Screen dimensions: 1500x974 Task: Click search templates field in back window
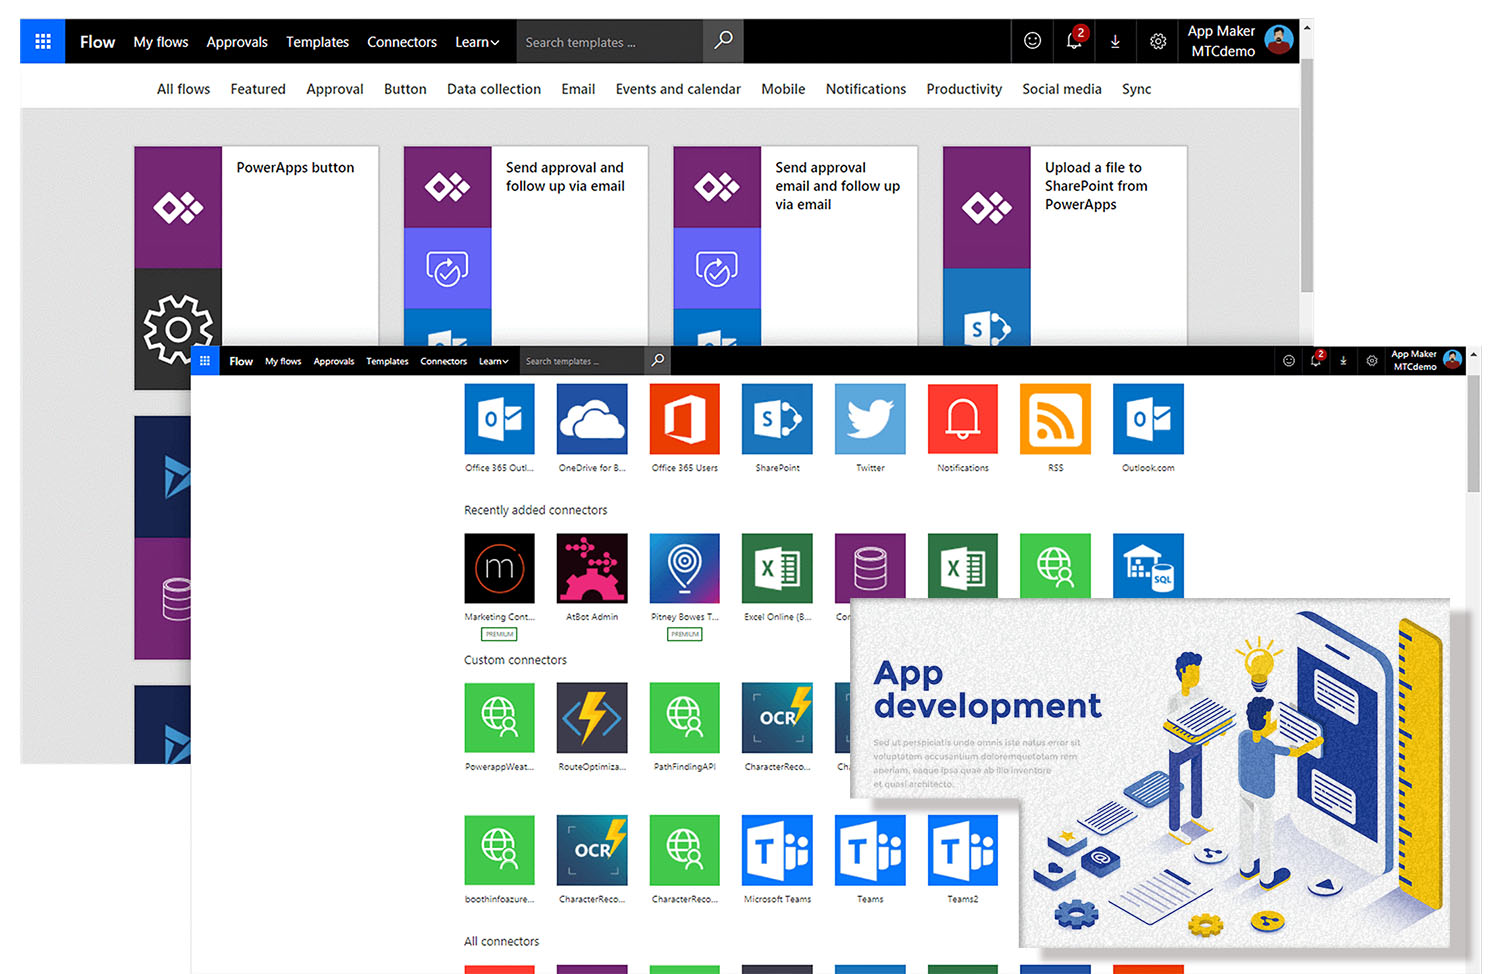610,42
